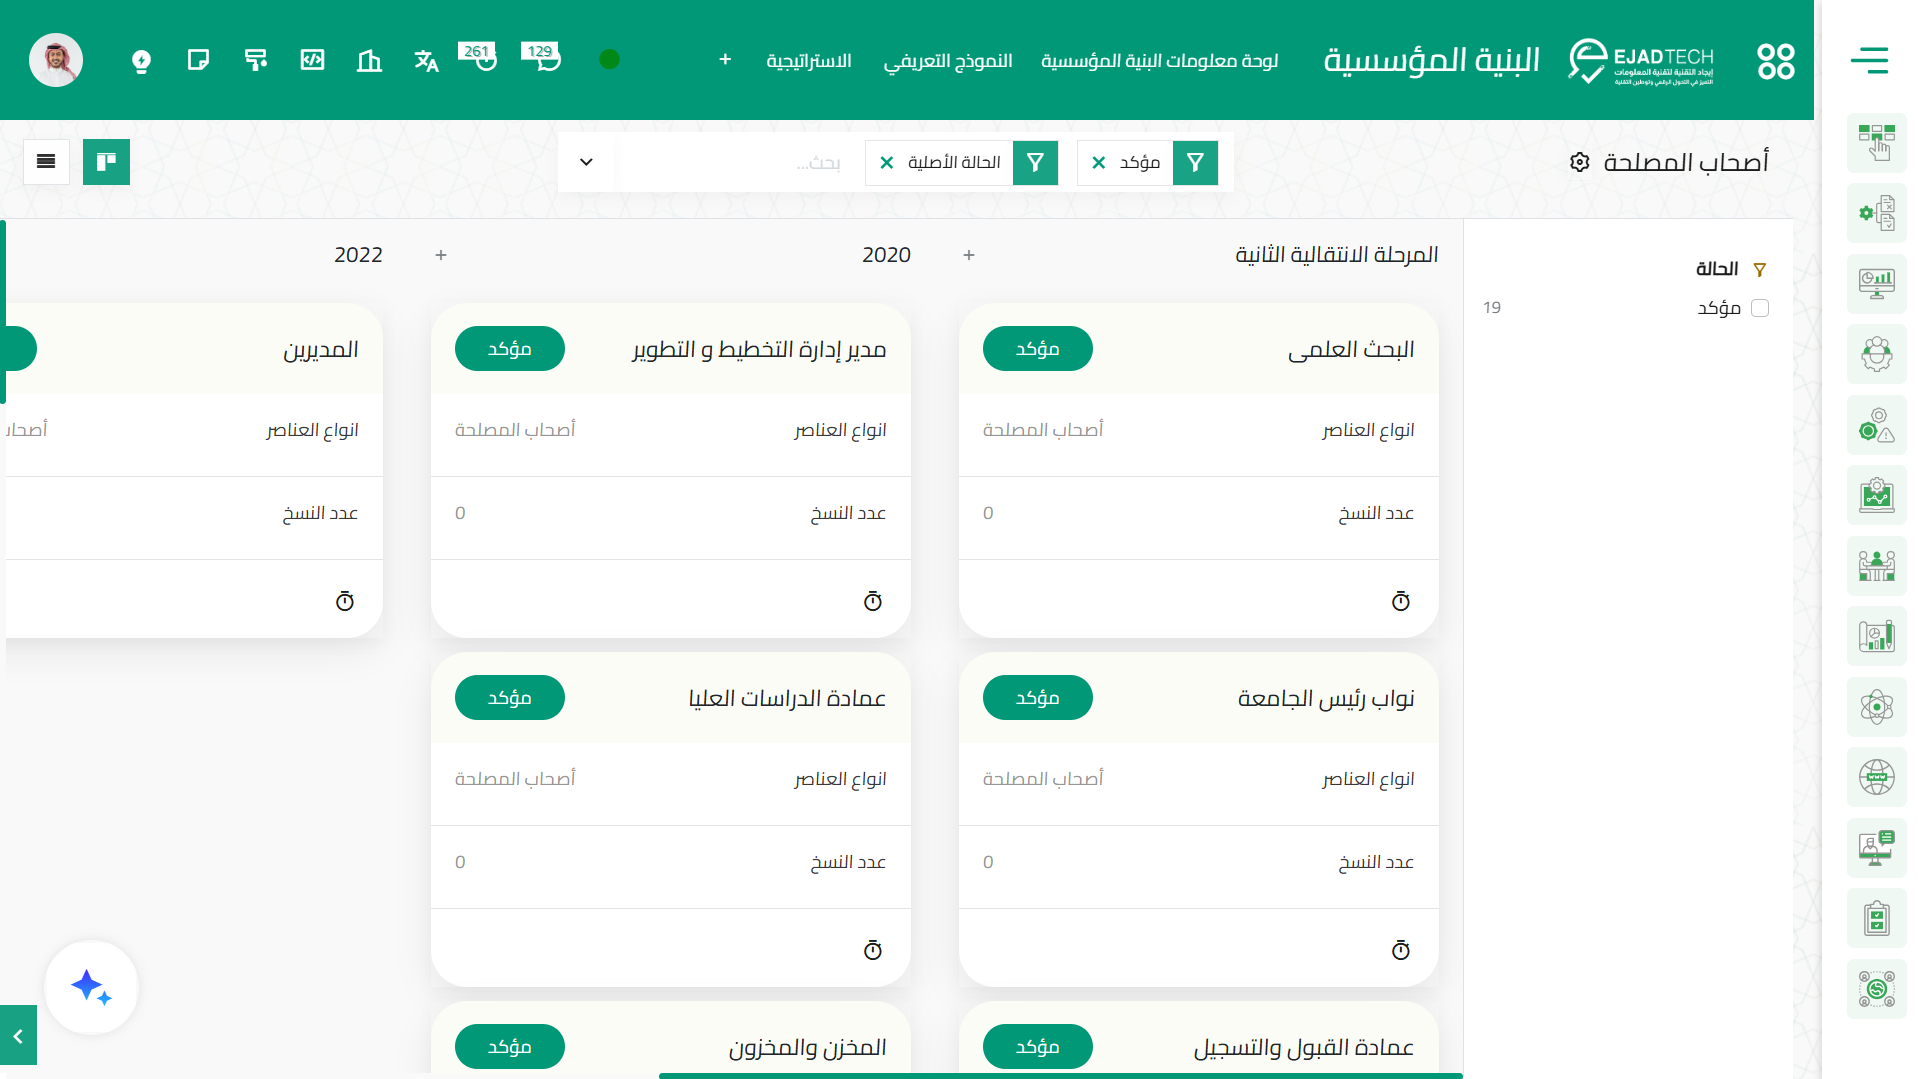Open the sidebar gear documents icon
The width and height of the screenshot is (1918, 1079).
(1877, 213)
